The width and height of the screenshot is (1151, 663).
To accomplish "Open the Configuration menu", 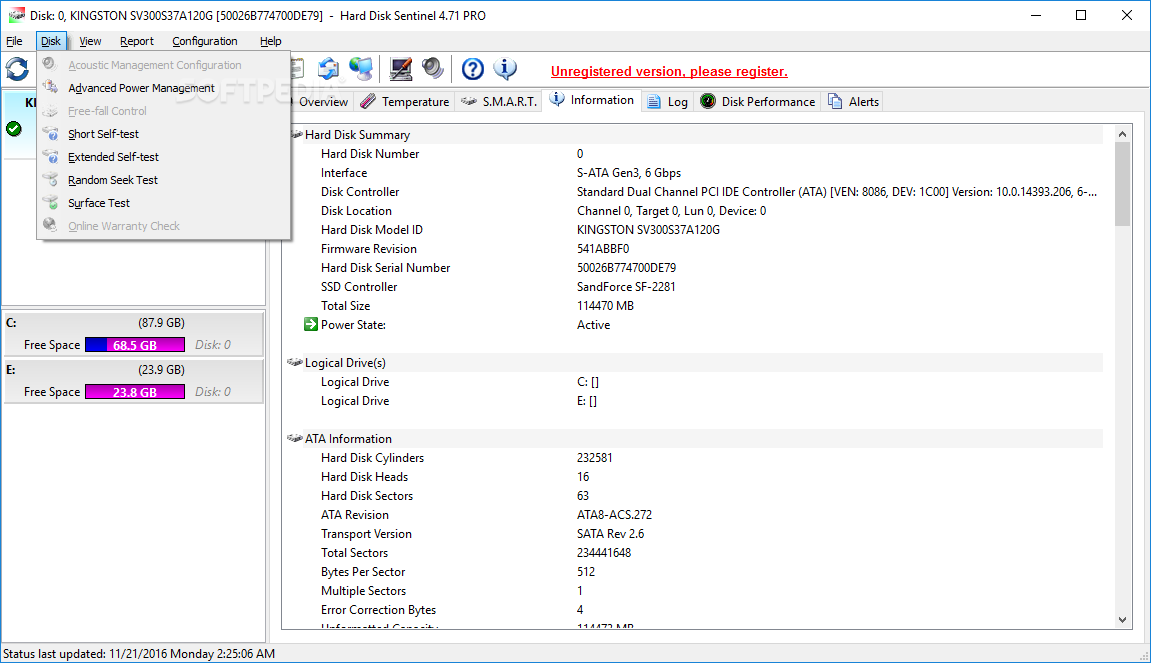I will tap(205, 41).
